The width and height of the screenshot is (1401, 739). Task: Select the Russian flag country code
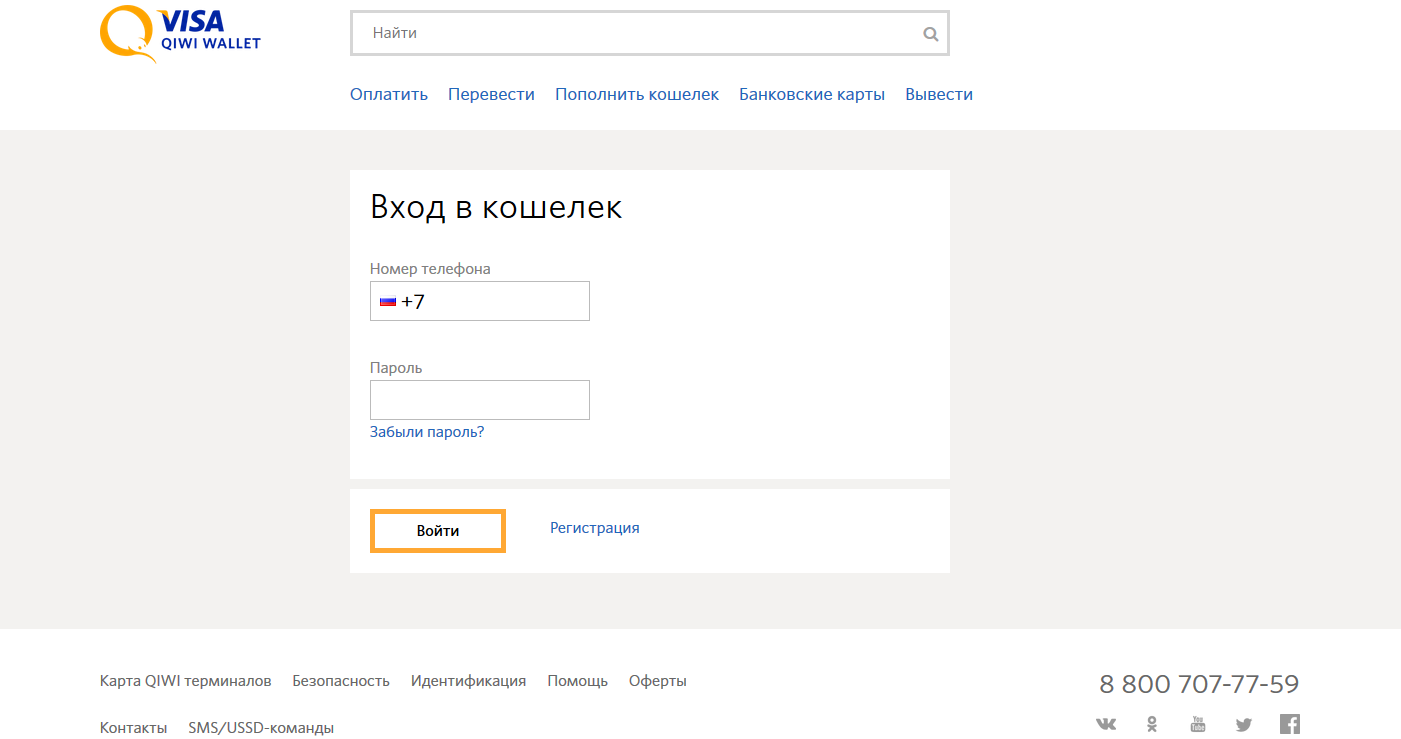(388, 301)
